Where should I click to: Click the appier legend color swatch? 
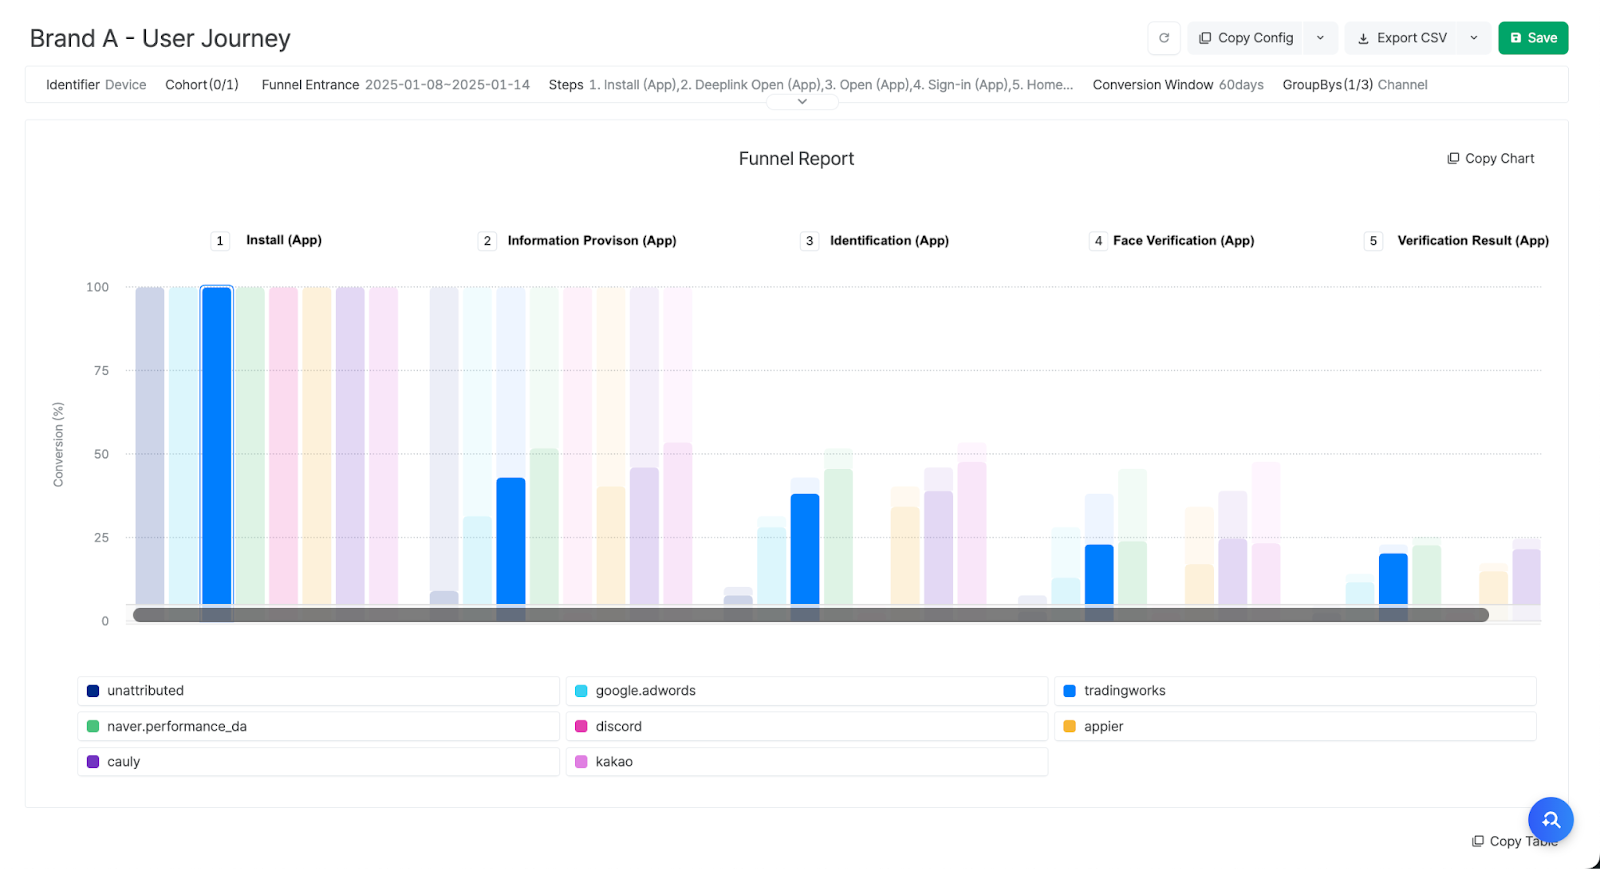1069,727
